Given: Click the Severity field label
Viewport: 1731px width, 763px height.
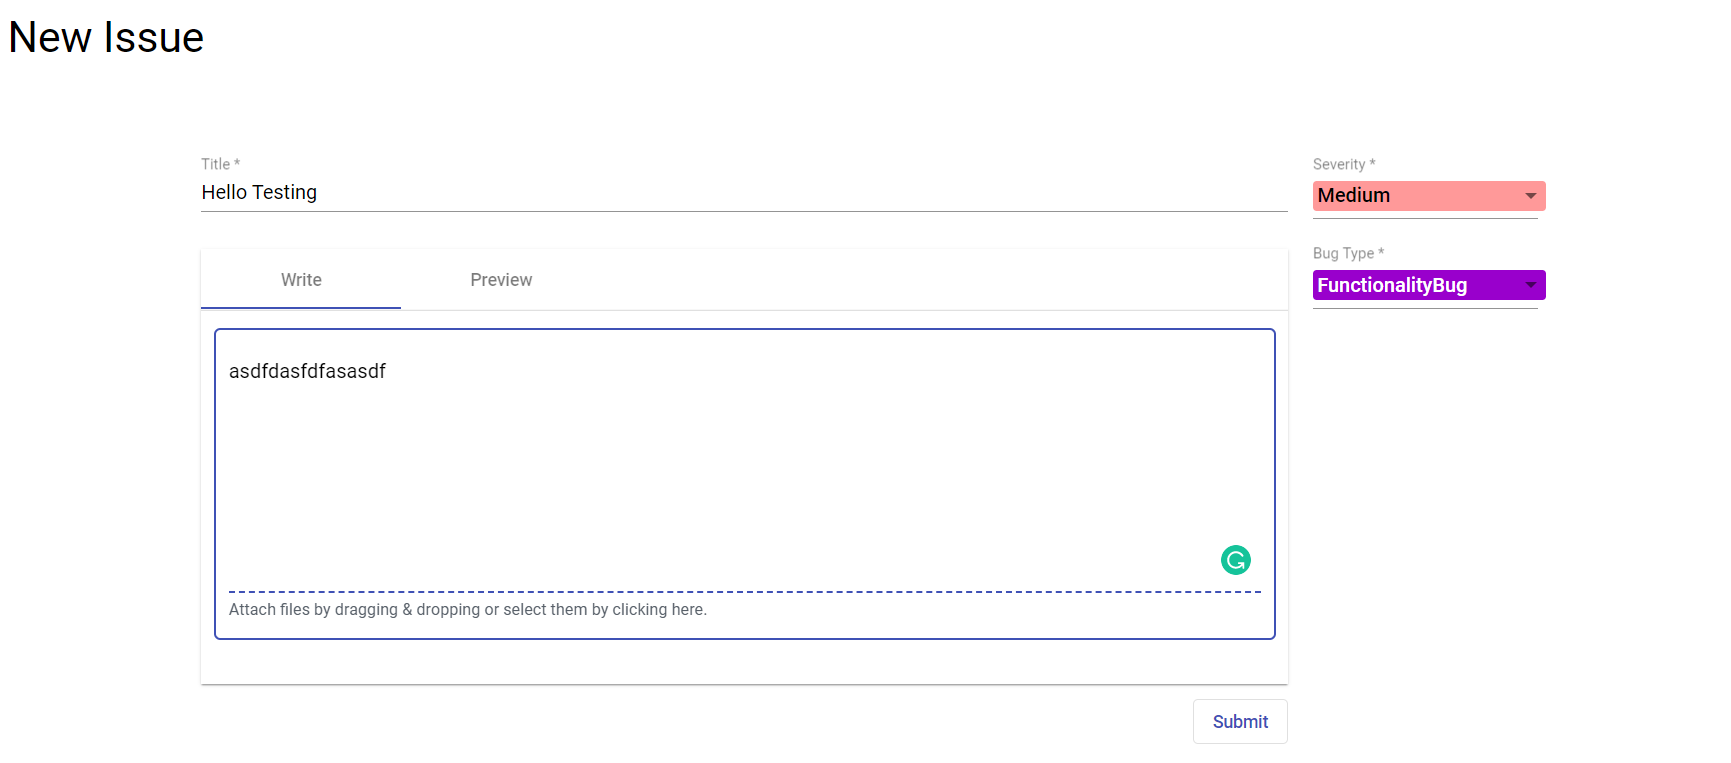Looking at the screenshot, I should pos(1344,164).
